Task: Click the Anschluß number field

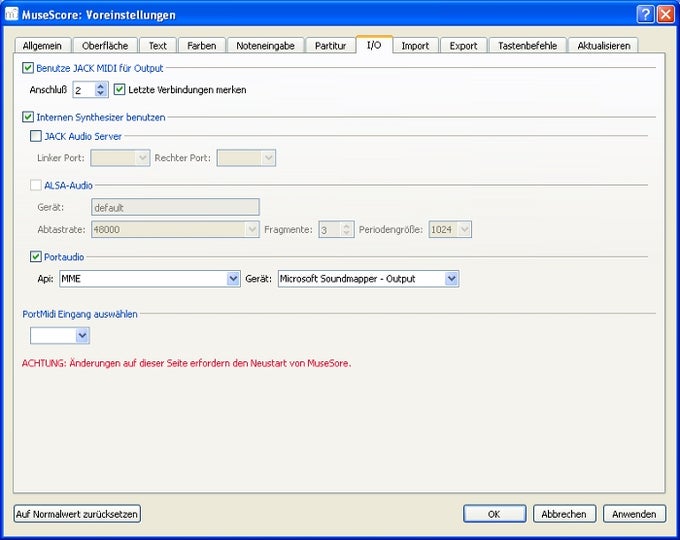Action: [84, 90]
